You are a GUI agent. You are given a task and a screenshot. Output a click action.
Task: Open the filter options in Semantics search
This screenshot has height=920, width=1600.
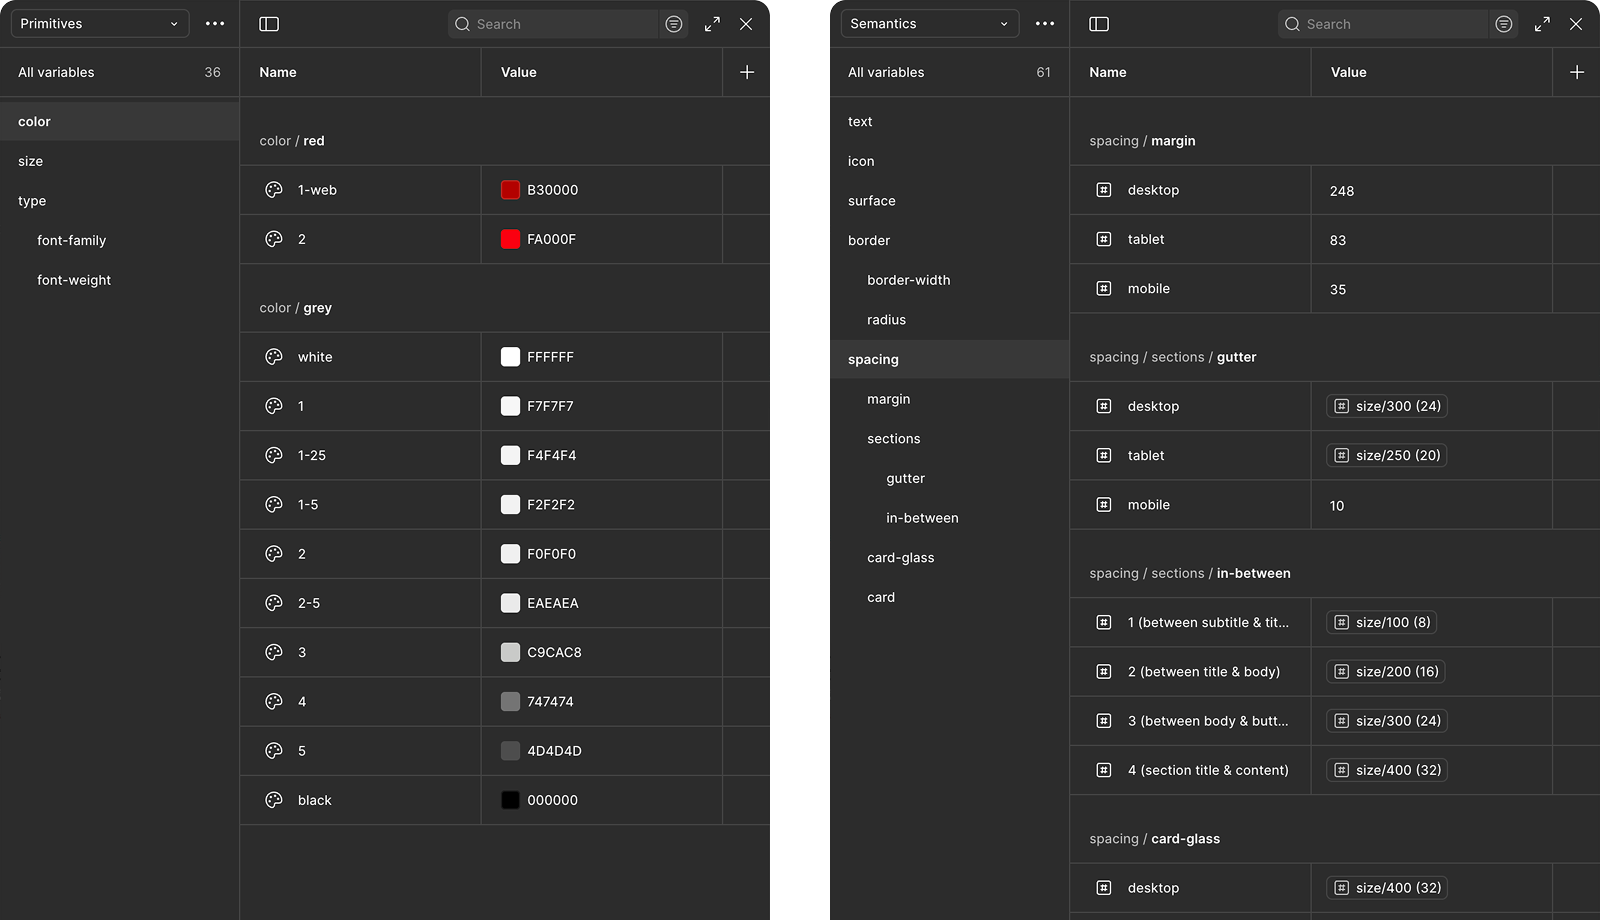pos(1504,24)
